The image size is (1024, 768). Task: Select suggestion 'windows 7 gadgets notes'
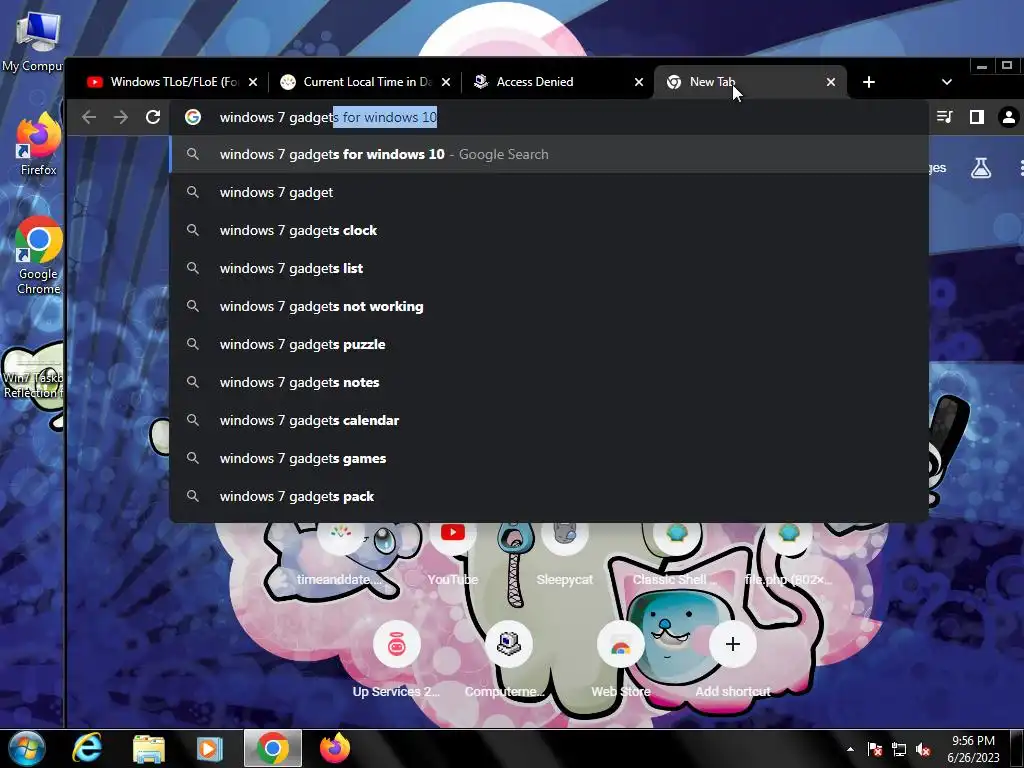[x=549, y=382]
